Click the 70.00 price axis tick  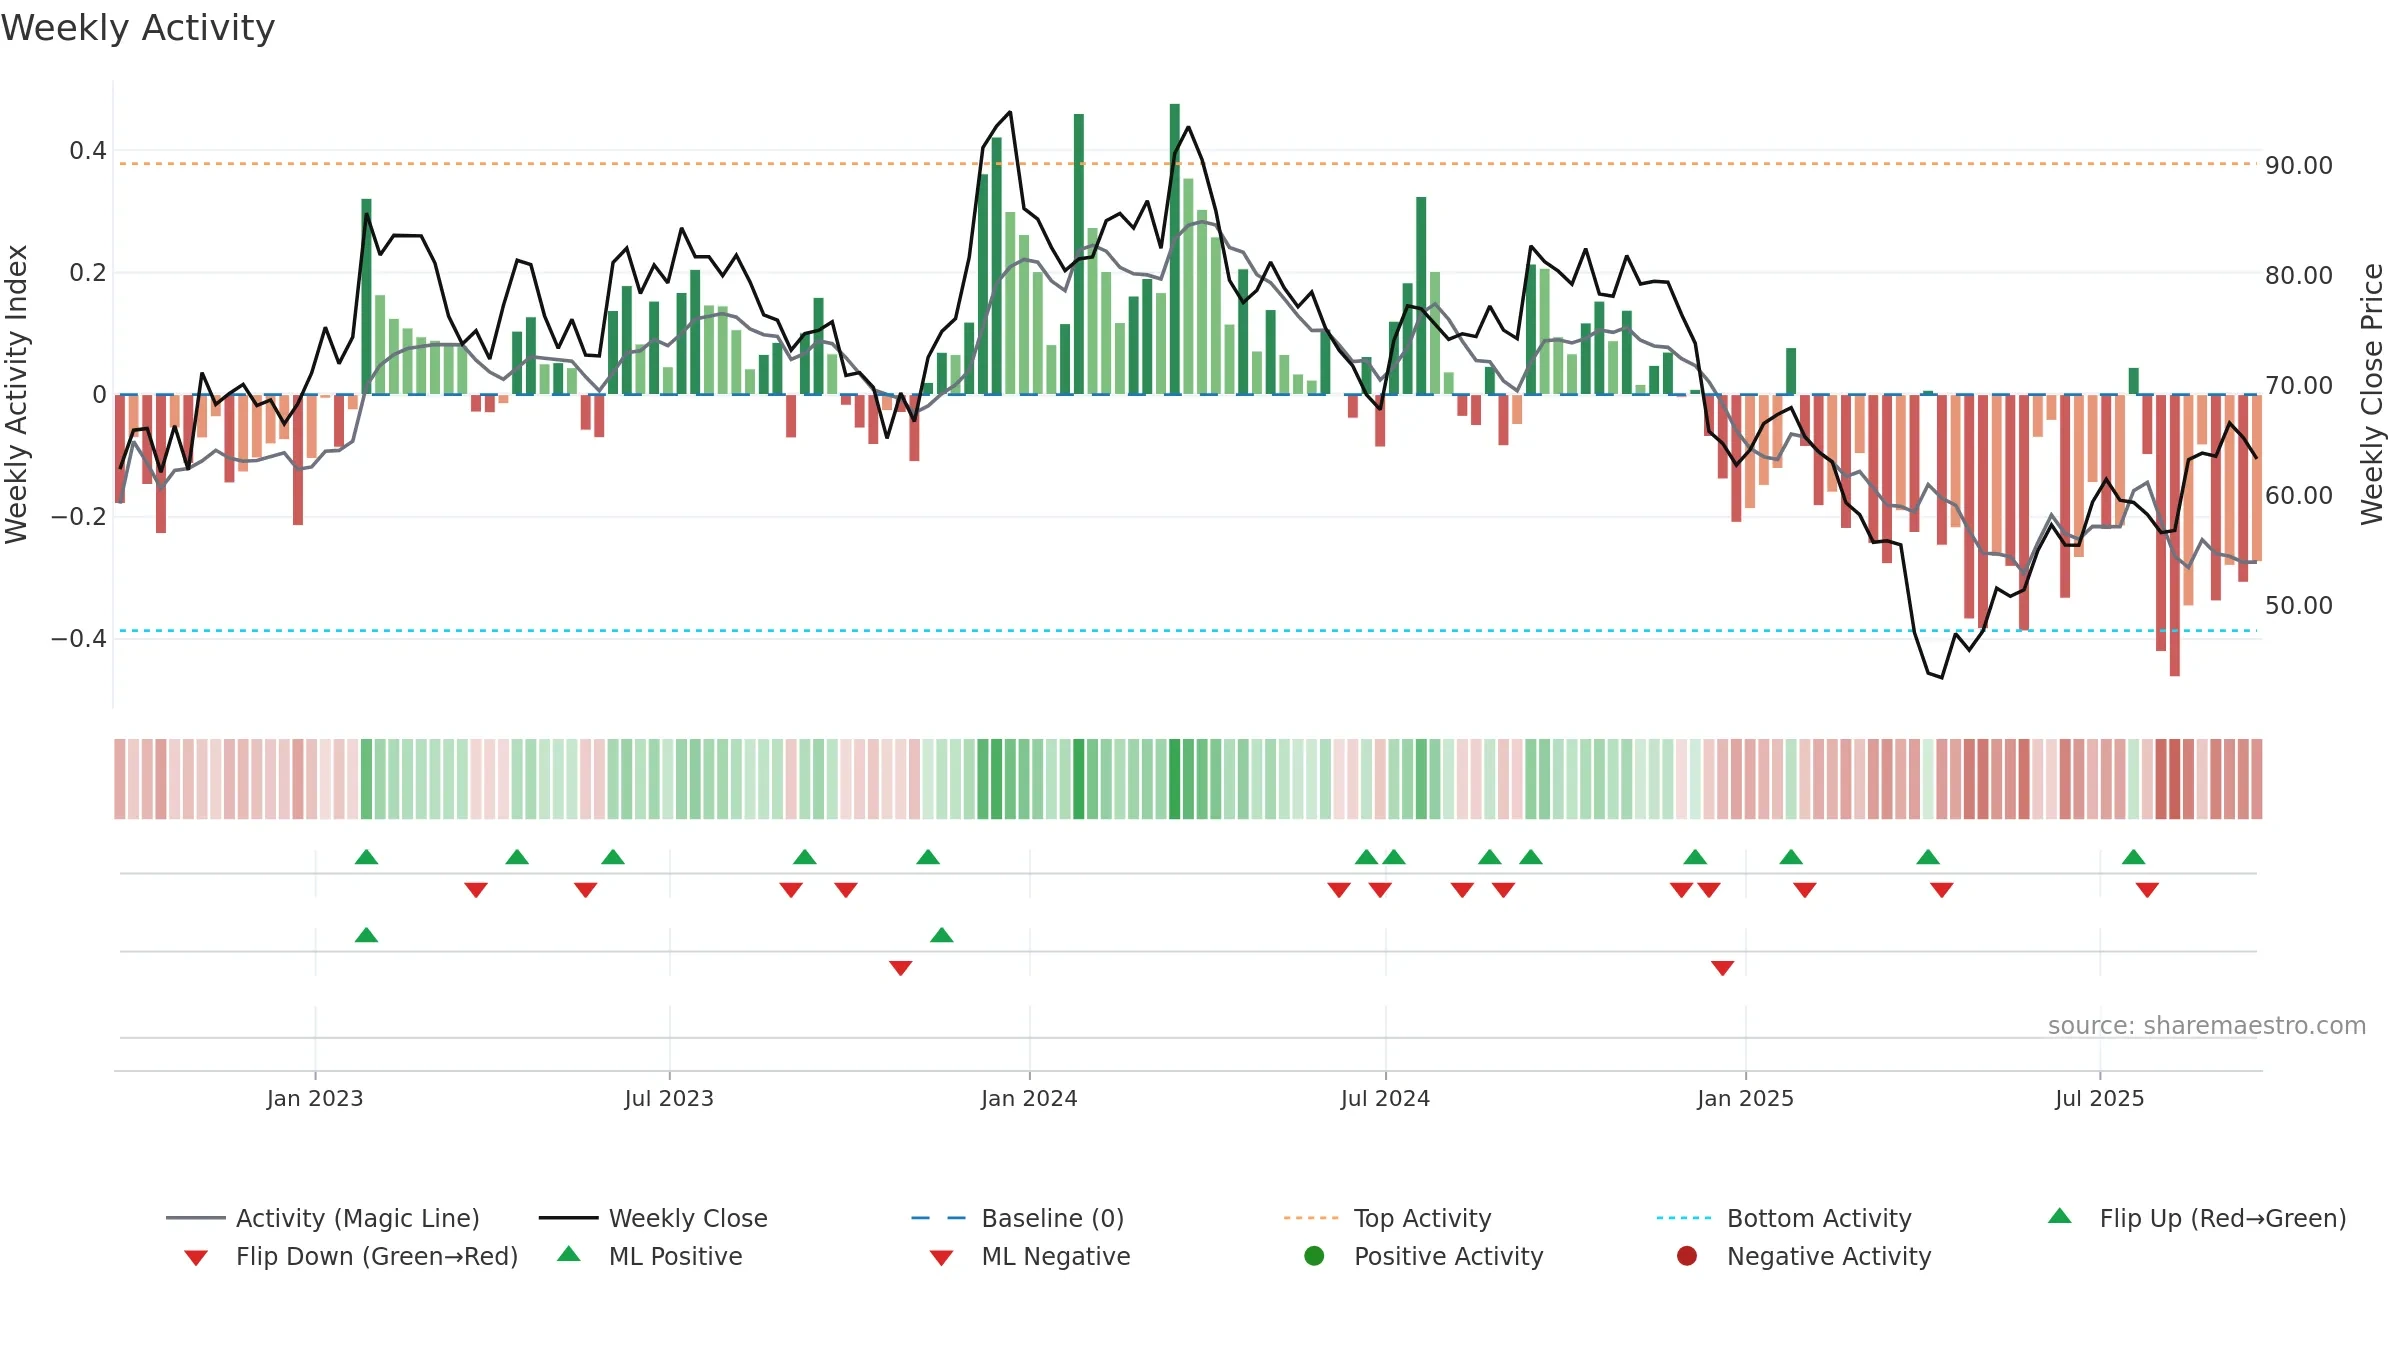tap(2299, 385)
